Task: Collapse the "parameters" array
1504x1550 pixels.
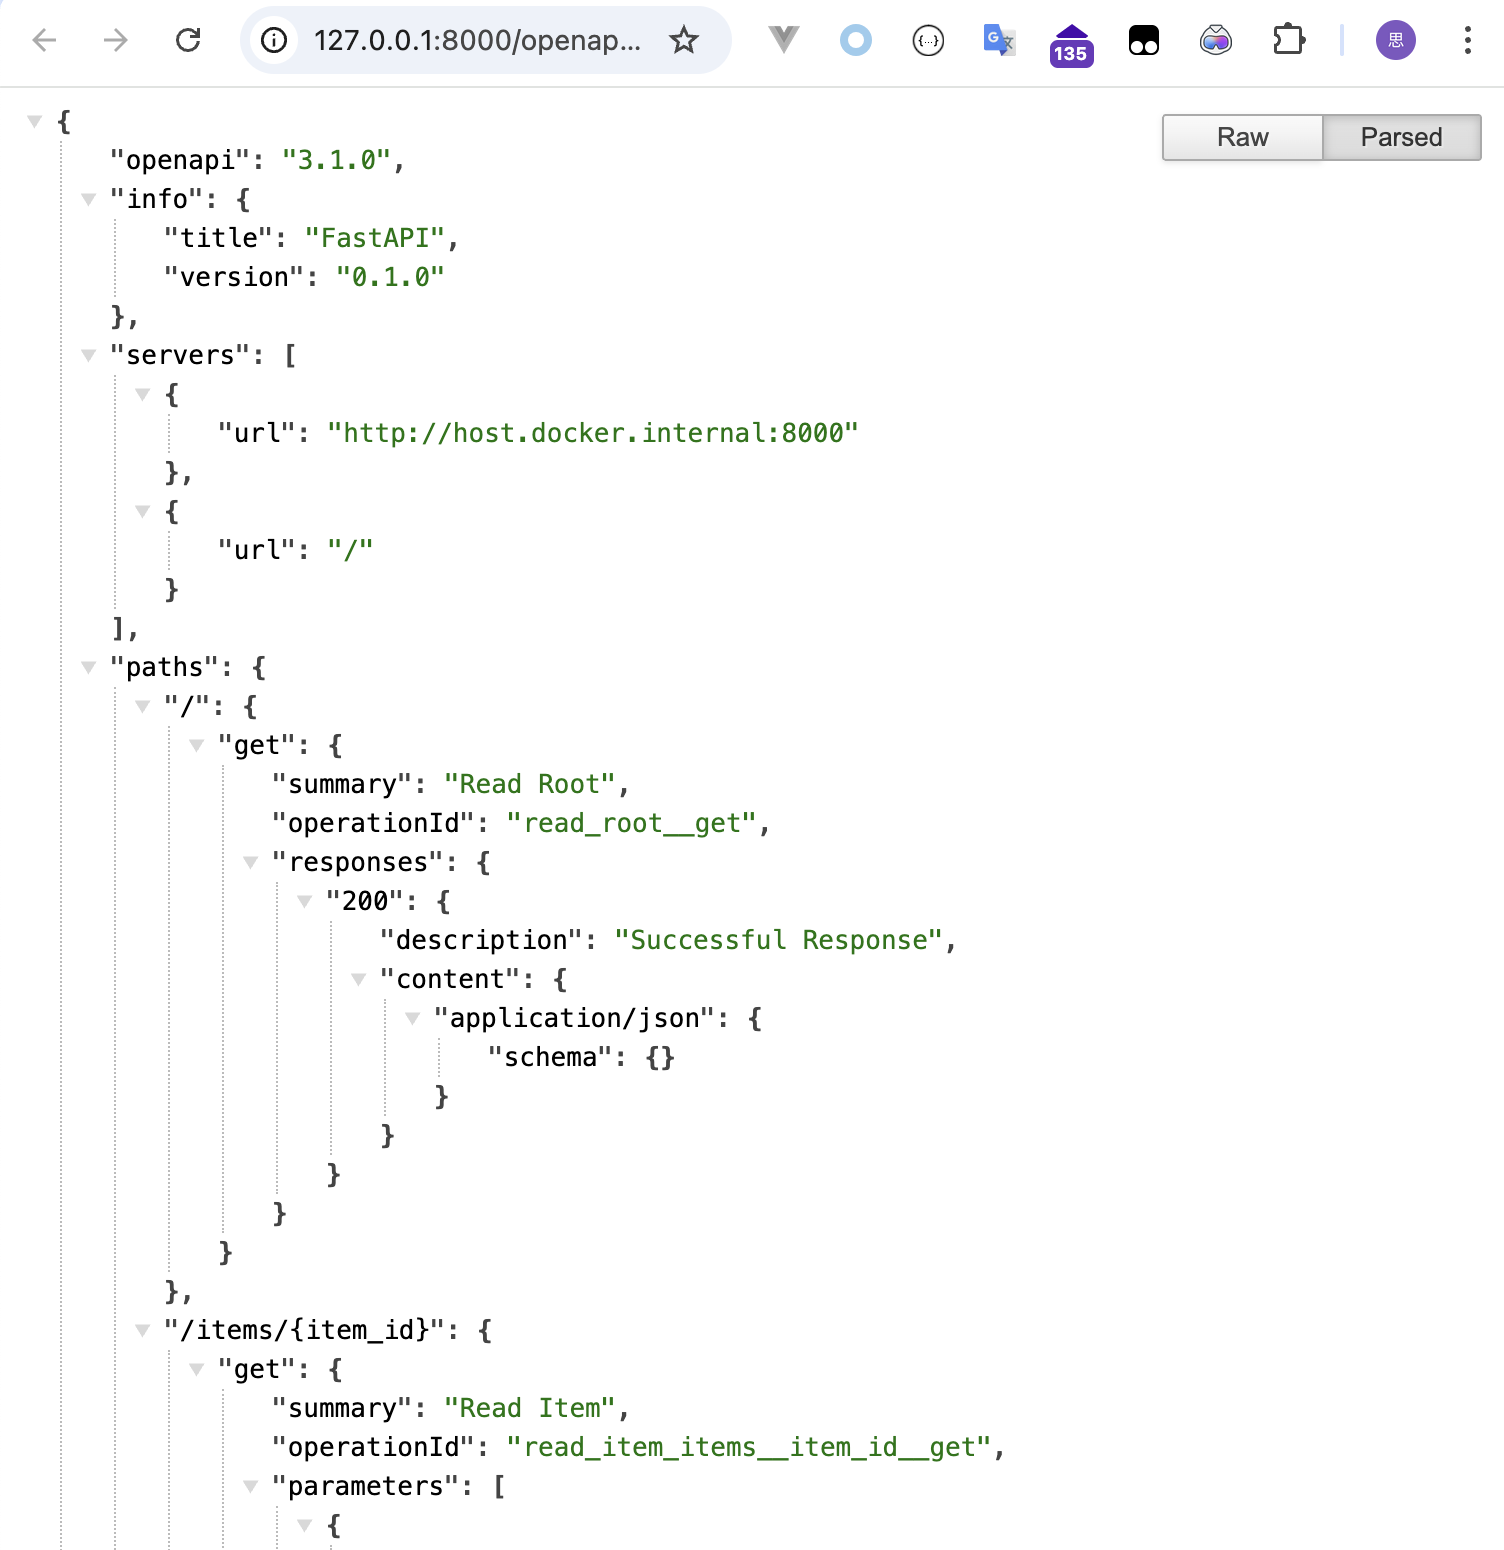Action: click(251, 1487)
